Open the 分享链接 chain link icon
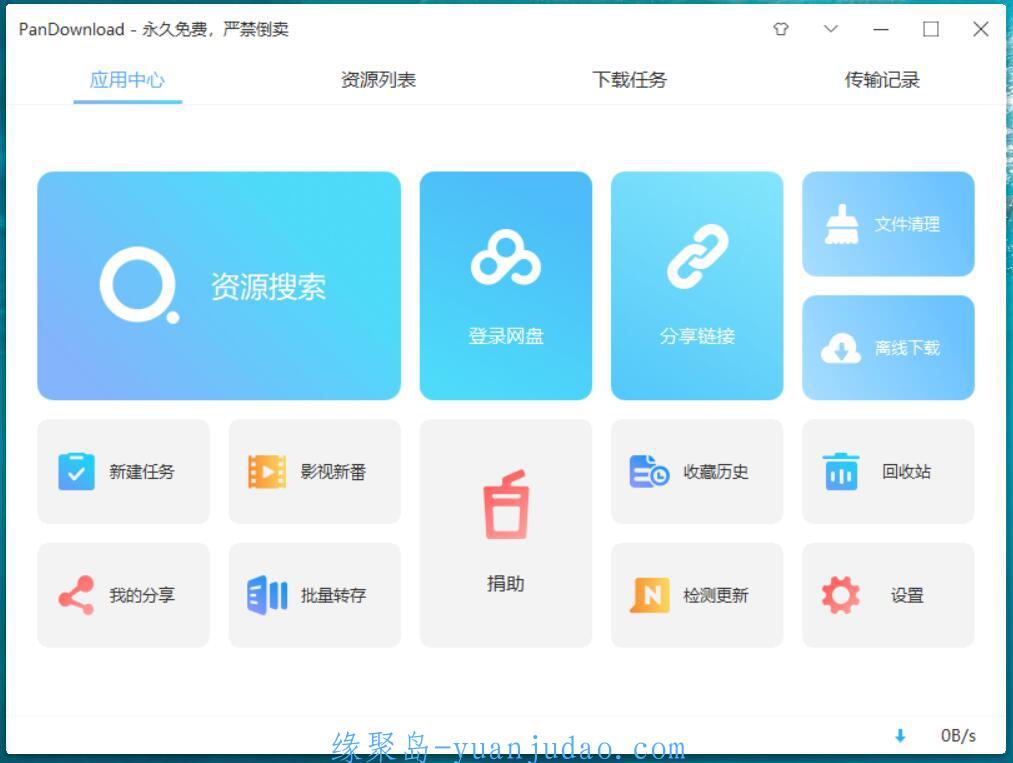Viewport: 1013px width, 763px height. click(697, 258)
